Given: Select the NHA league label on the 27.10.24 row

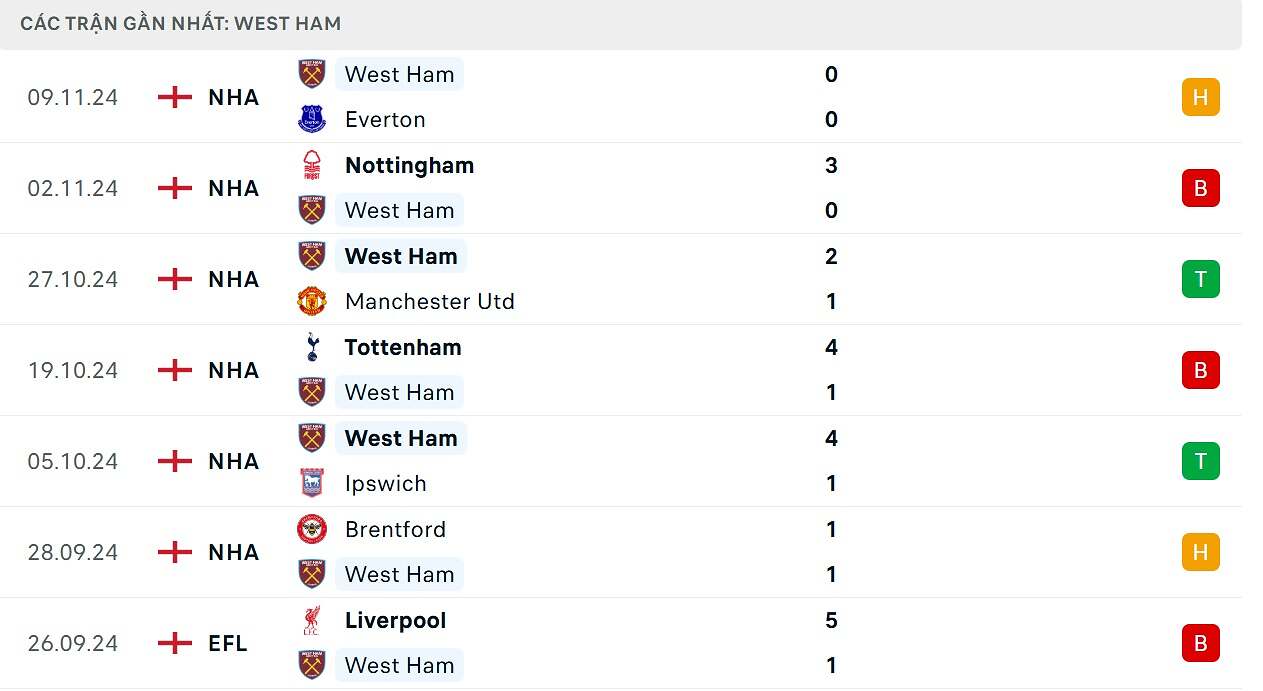Looking at the screenshot, I should (233, 279).
